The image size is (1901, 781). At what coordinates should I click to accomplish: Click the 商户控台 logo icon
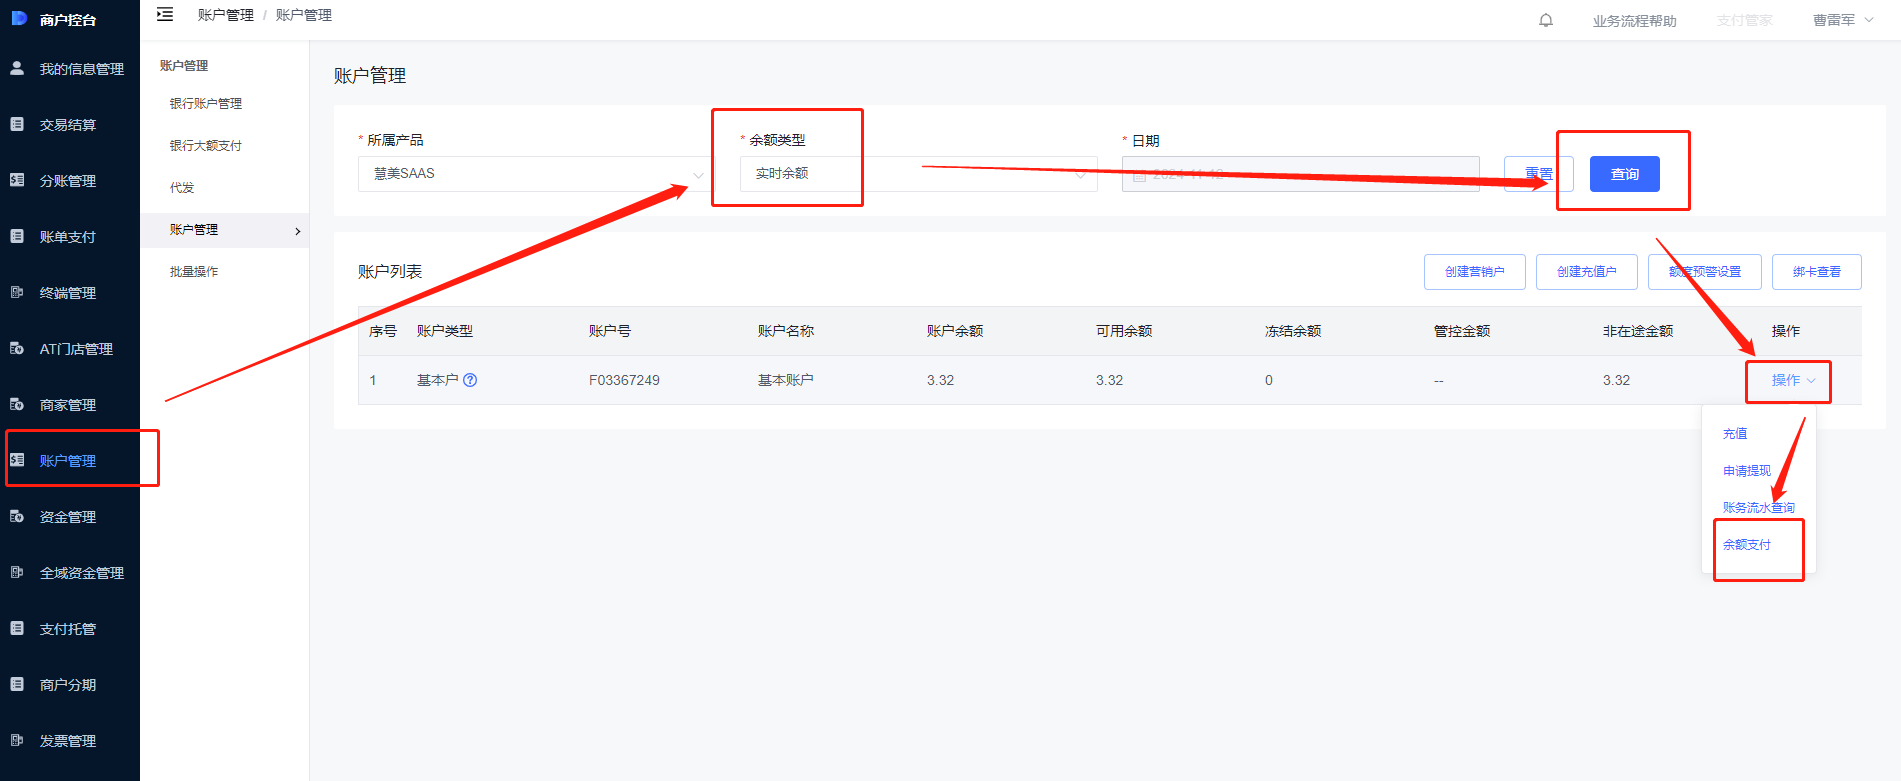tap(19, 18)
